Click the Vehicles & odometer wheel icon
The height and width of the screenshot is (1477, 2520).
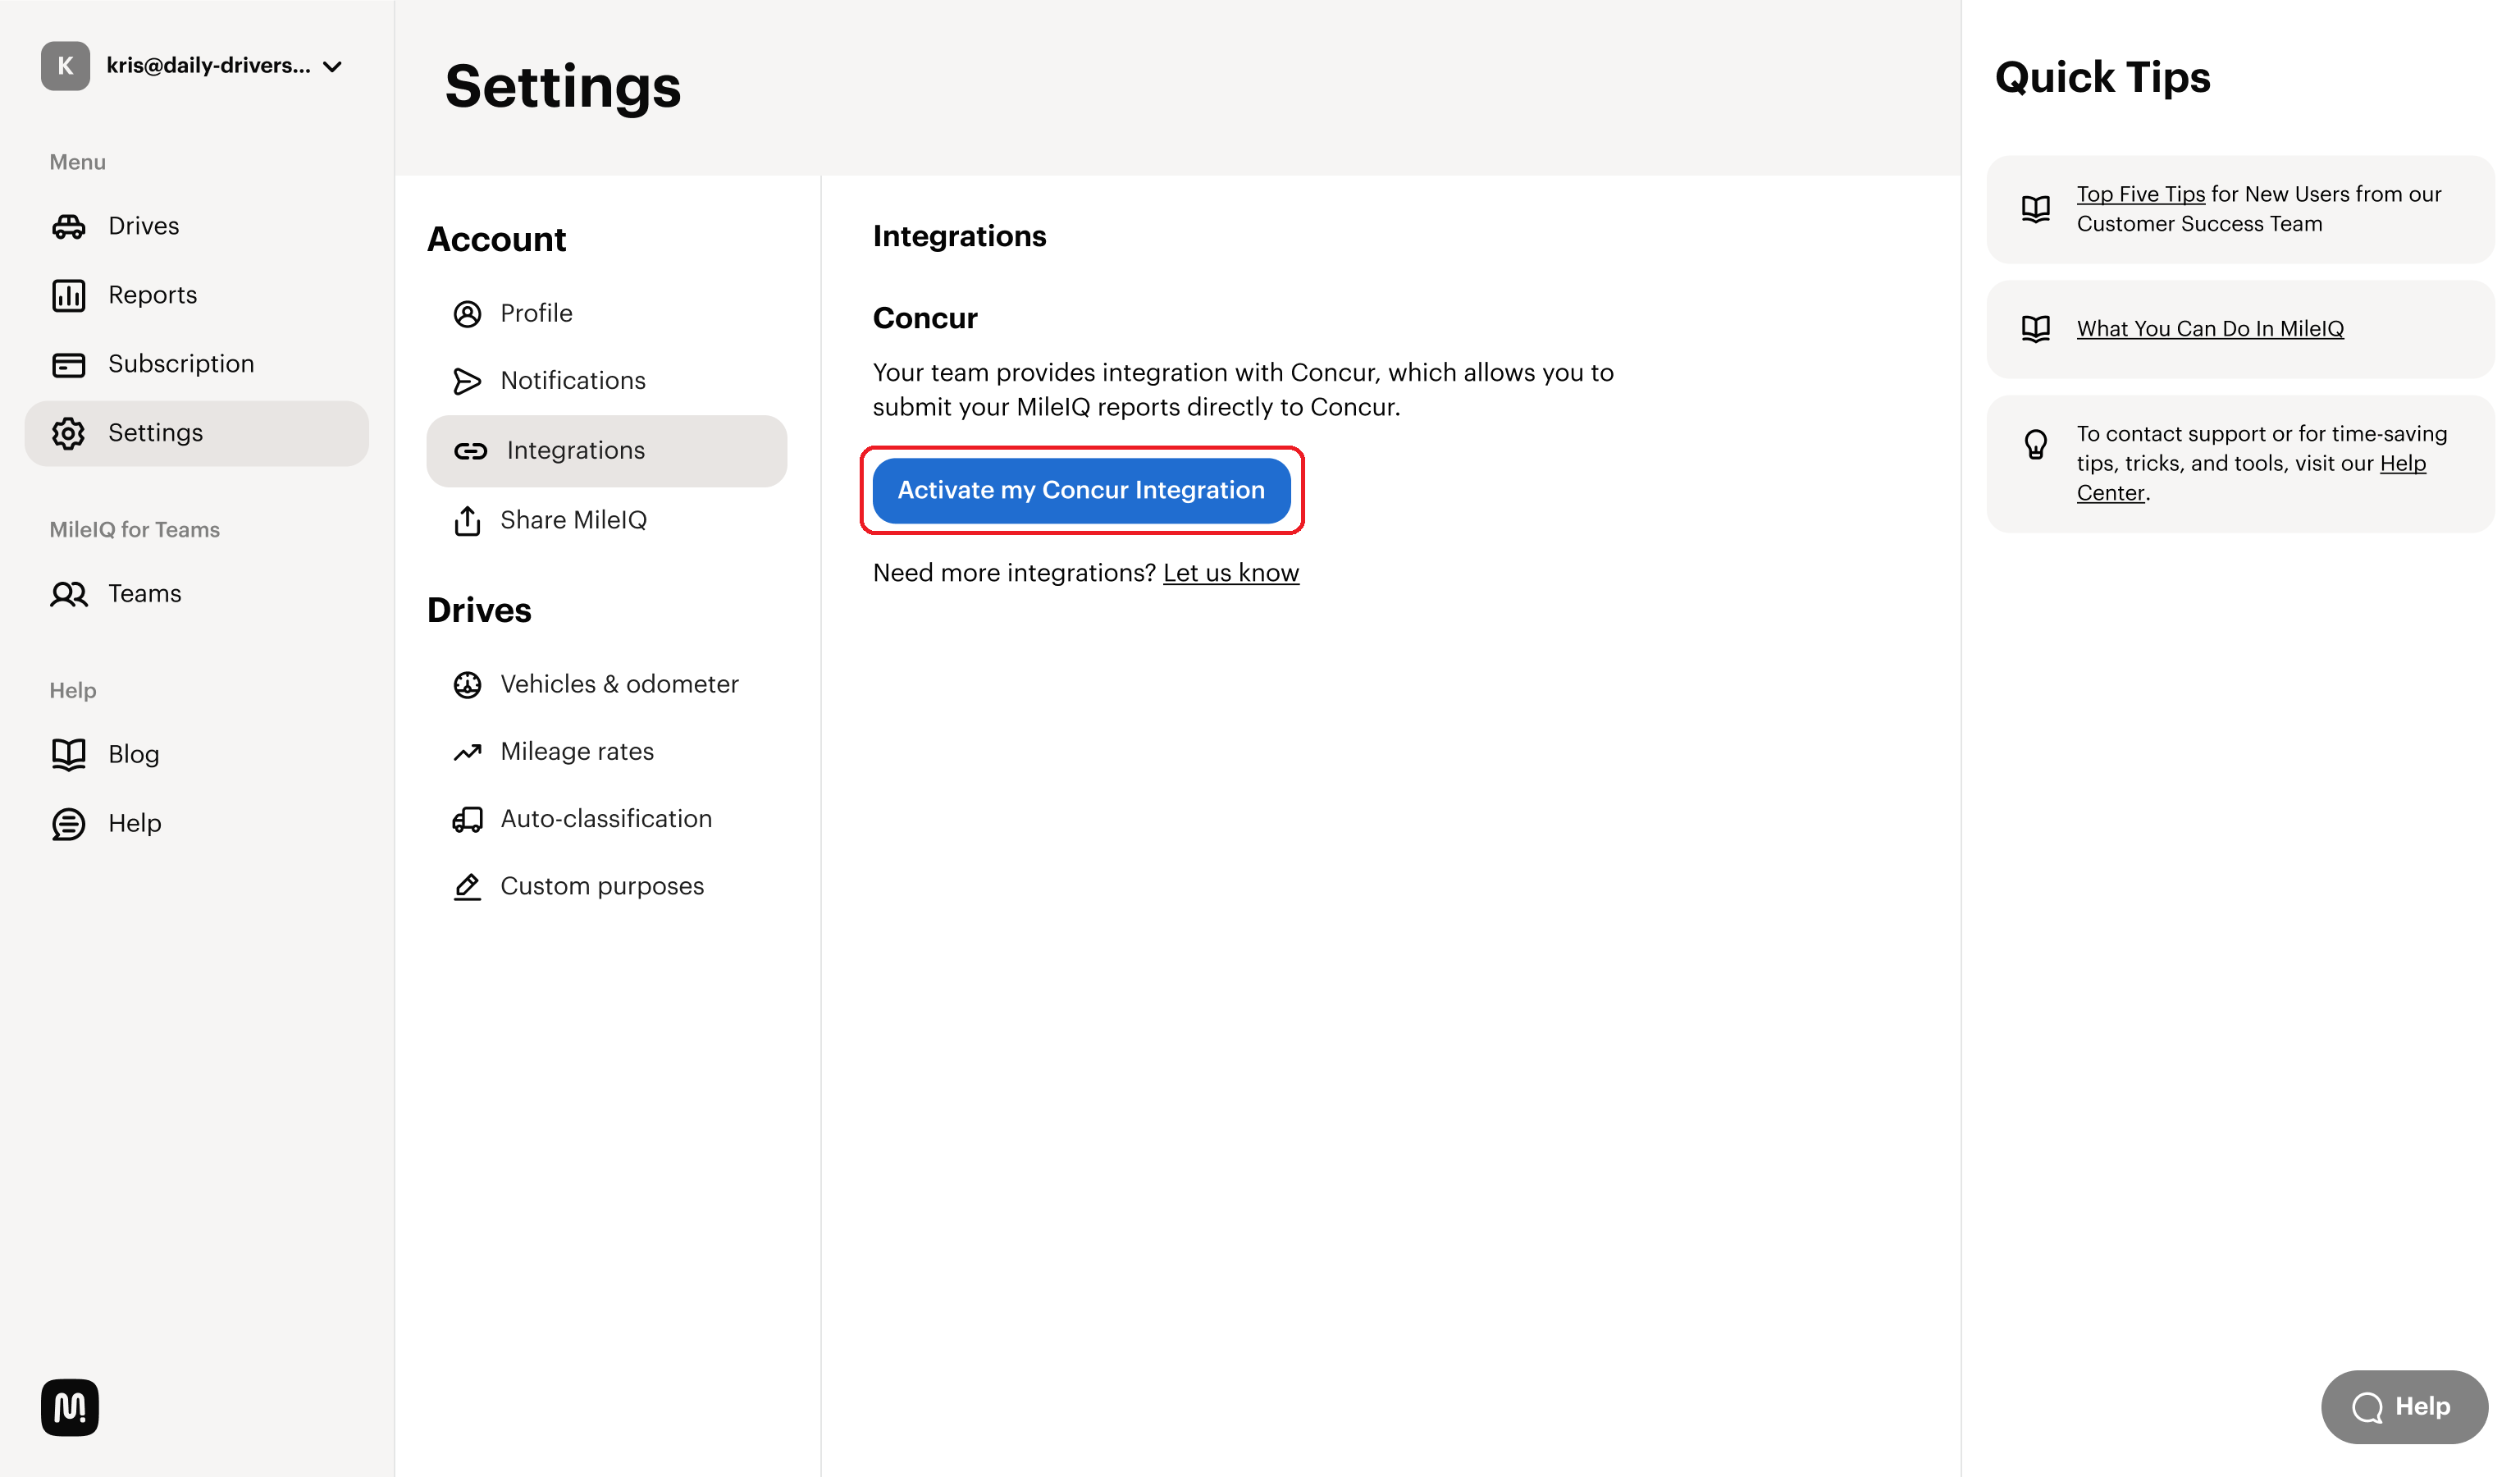pyautogui.click(x=467, y=684)
